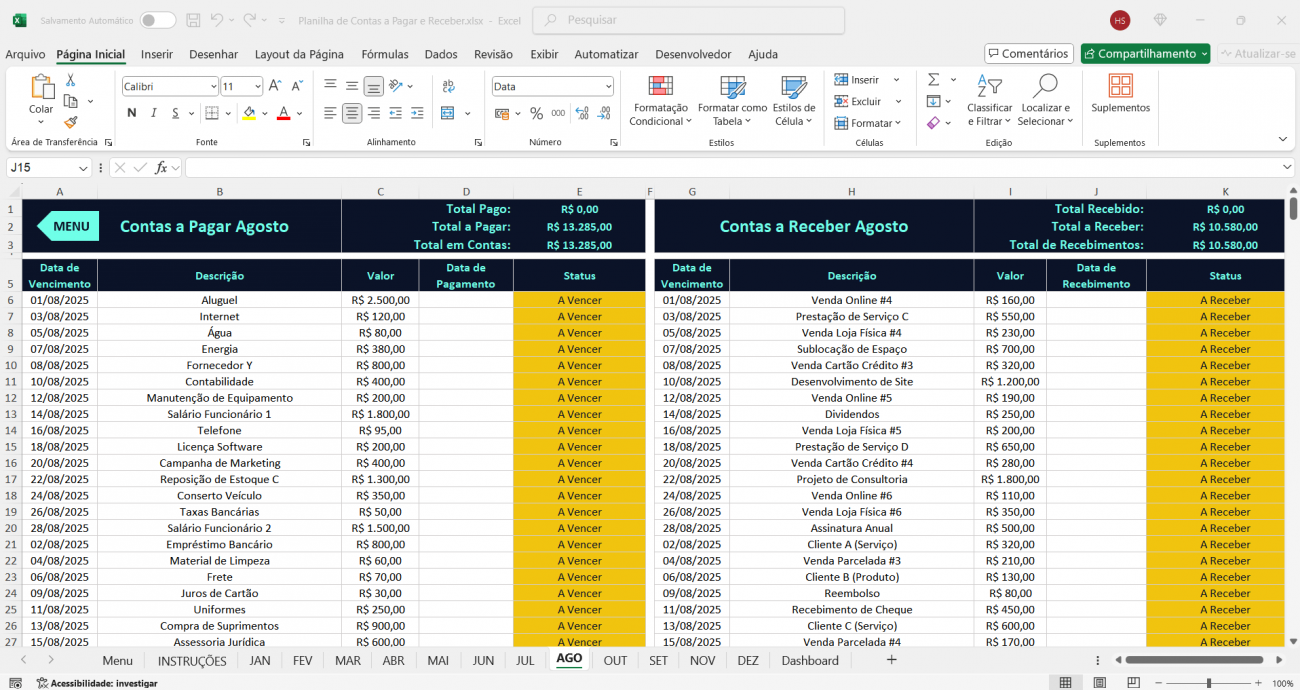Click the MENU arrow button in sheet
This screenshot has width=1300, height=690.
(68, 226)
